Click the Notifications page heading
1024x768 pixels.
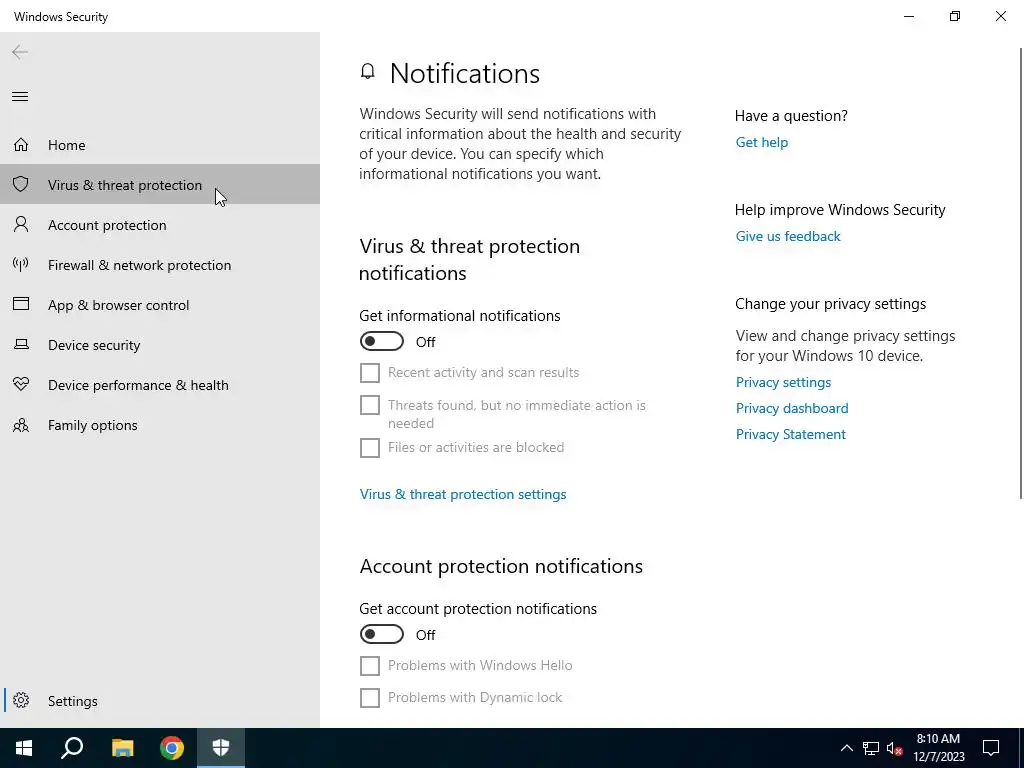(x=465, y=73)
